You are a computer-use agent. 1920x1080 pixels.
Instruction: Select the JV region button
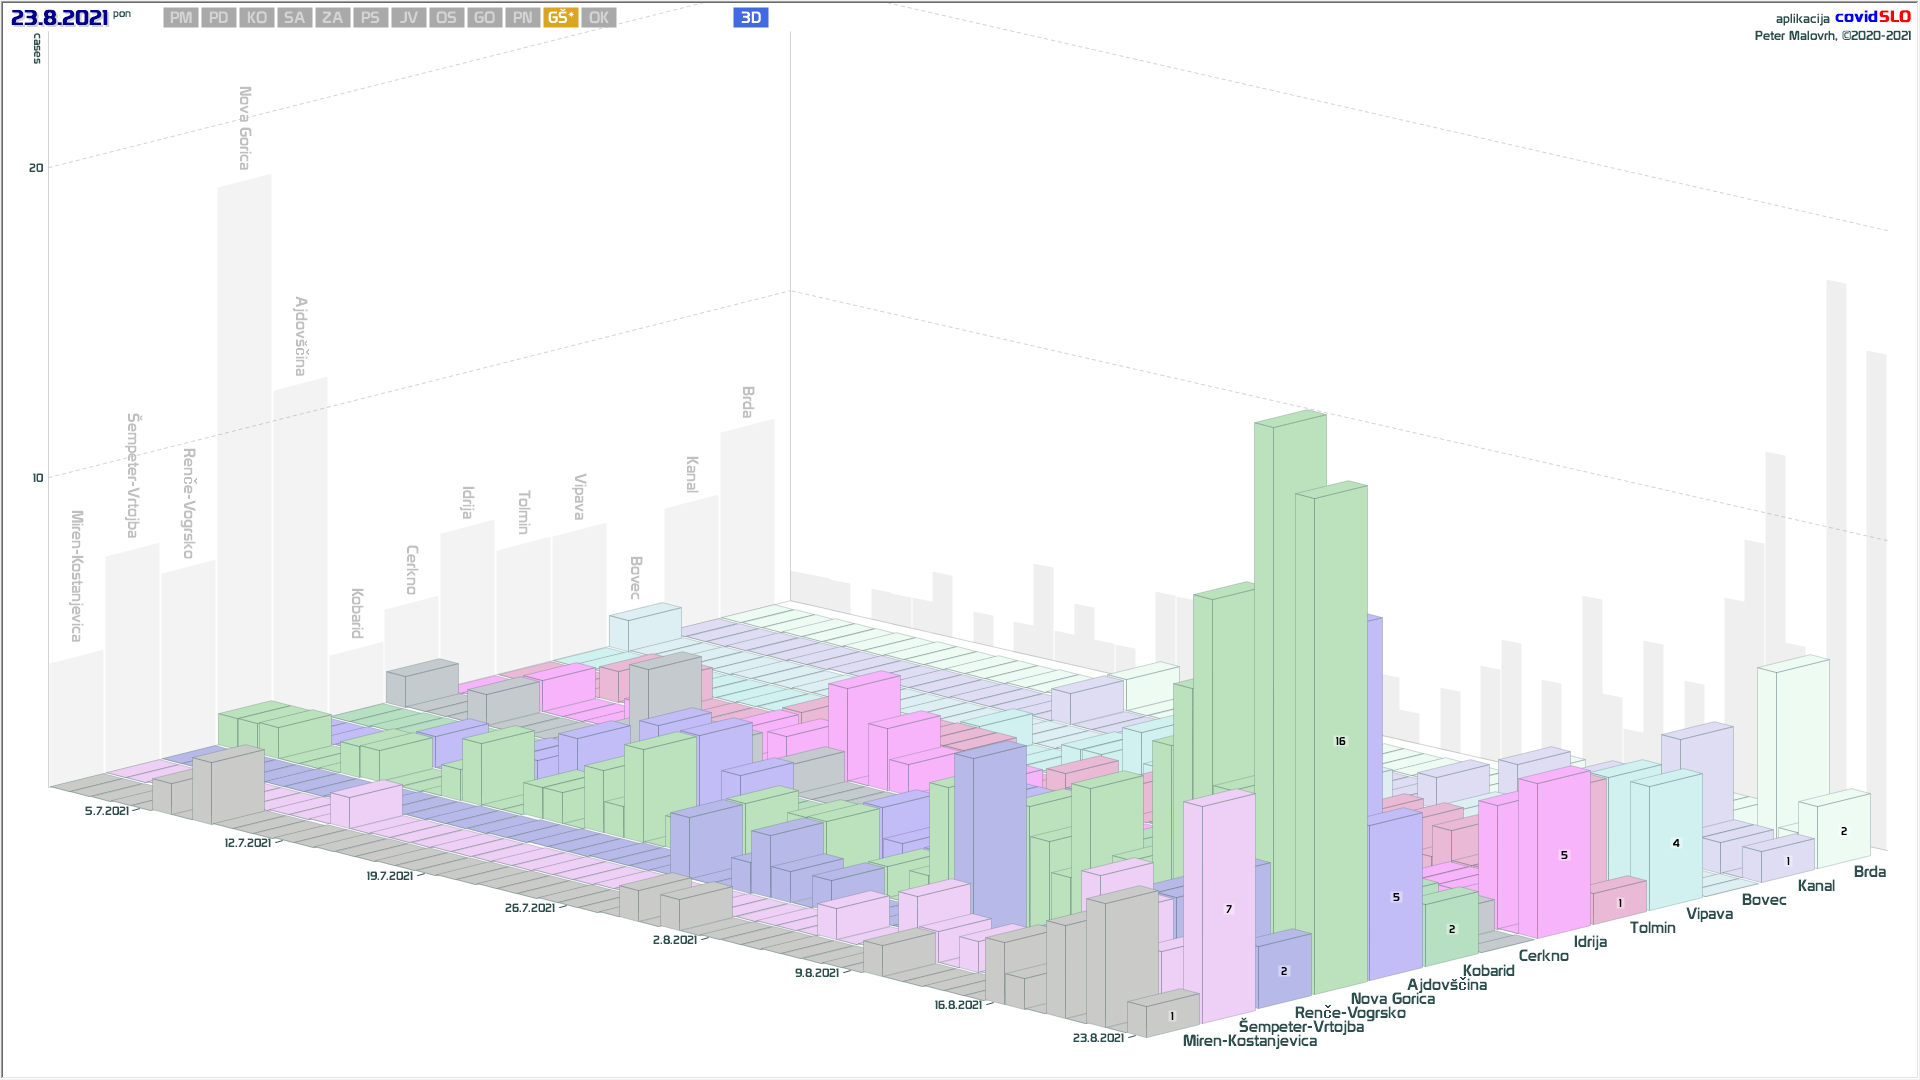pyautogui.click(x=409, y=18)
